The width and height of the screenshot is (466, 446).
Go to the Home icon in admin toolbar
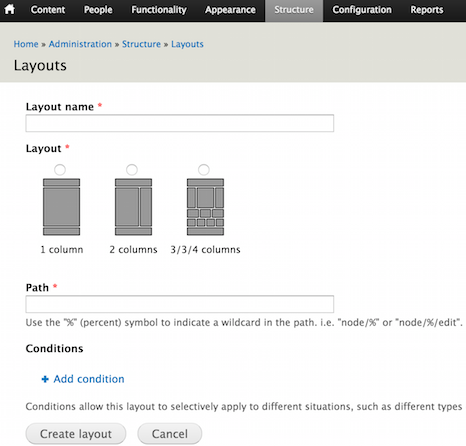click(x=10, y=9)
